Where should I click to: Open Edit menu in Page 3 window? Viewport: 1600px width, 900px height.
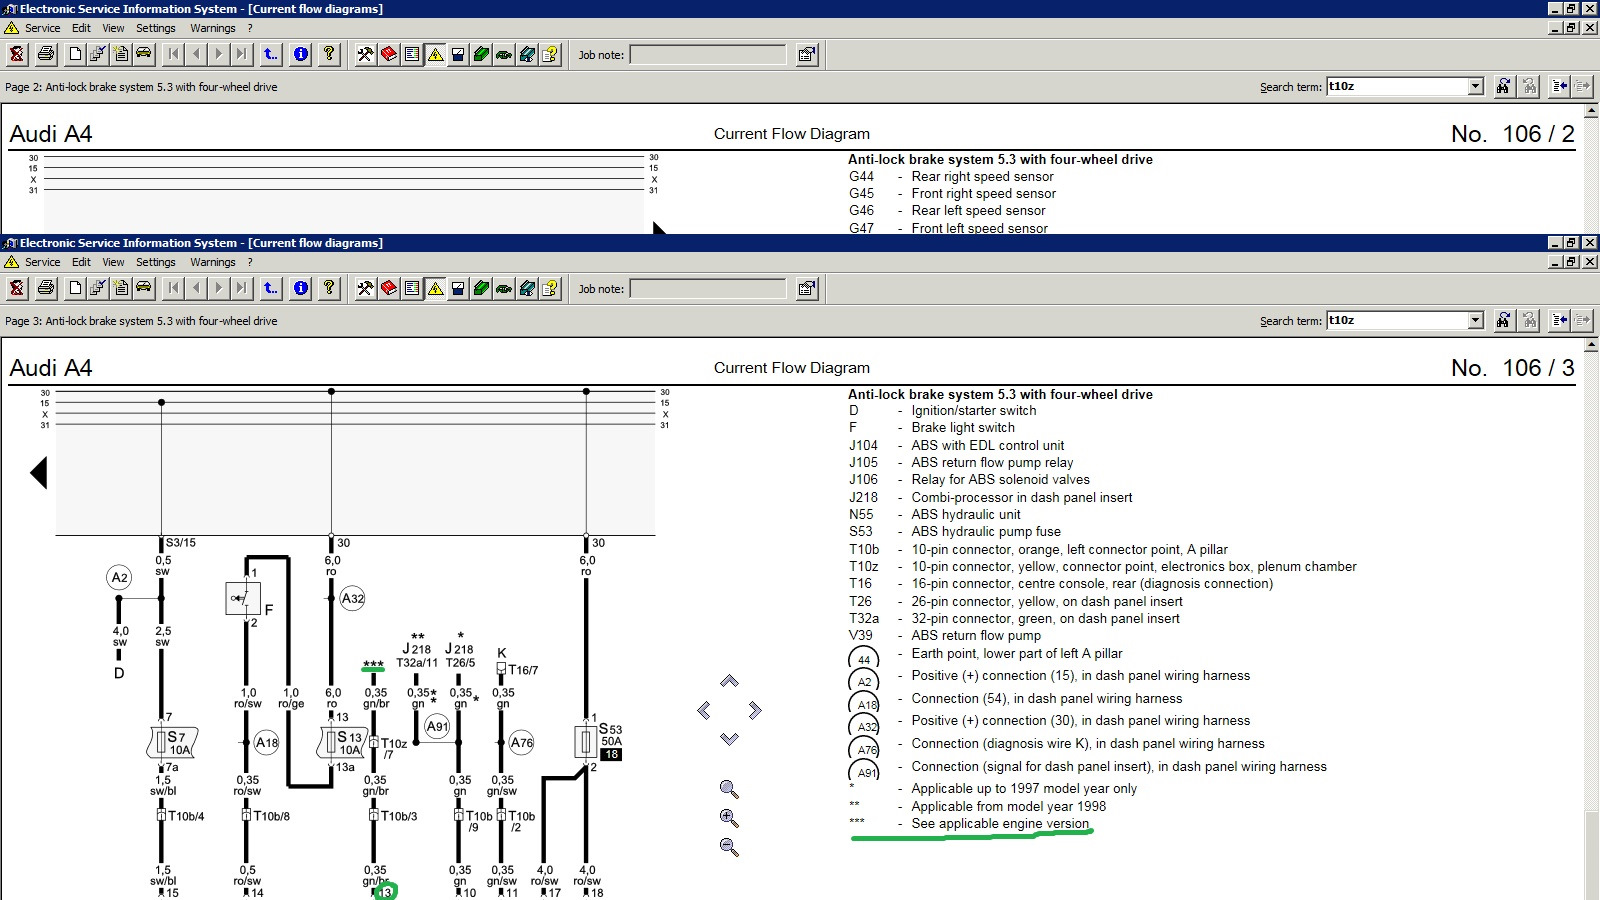point(81,262)
